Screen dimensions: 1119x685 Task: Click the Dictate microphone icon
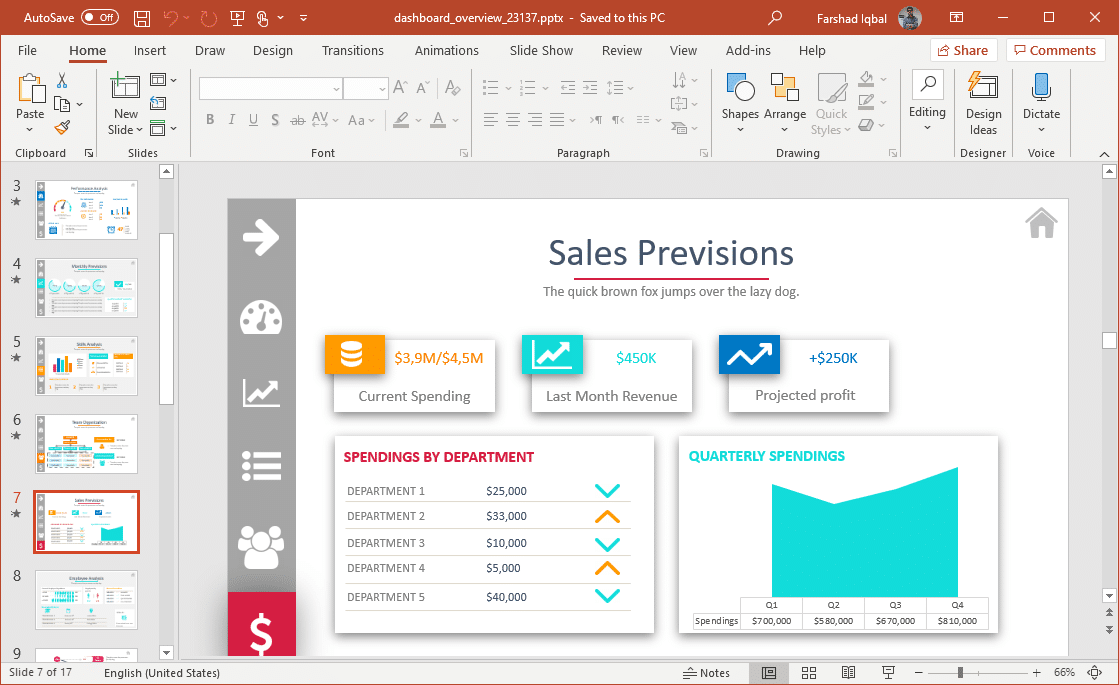tap(1041, 89)
